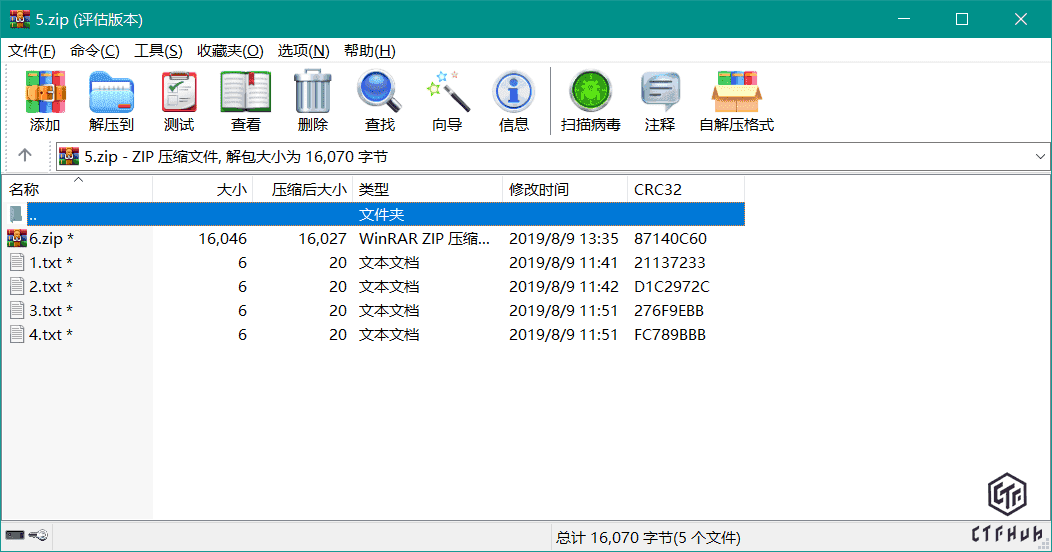Run the Test (测试) archive tool
The height and width of the screenshot is (552, 1052).
click(179, 101)
